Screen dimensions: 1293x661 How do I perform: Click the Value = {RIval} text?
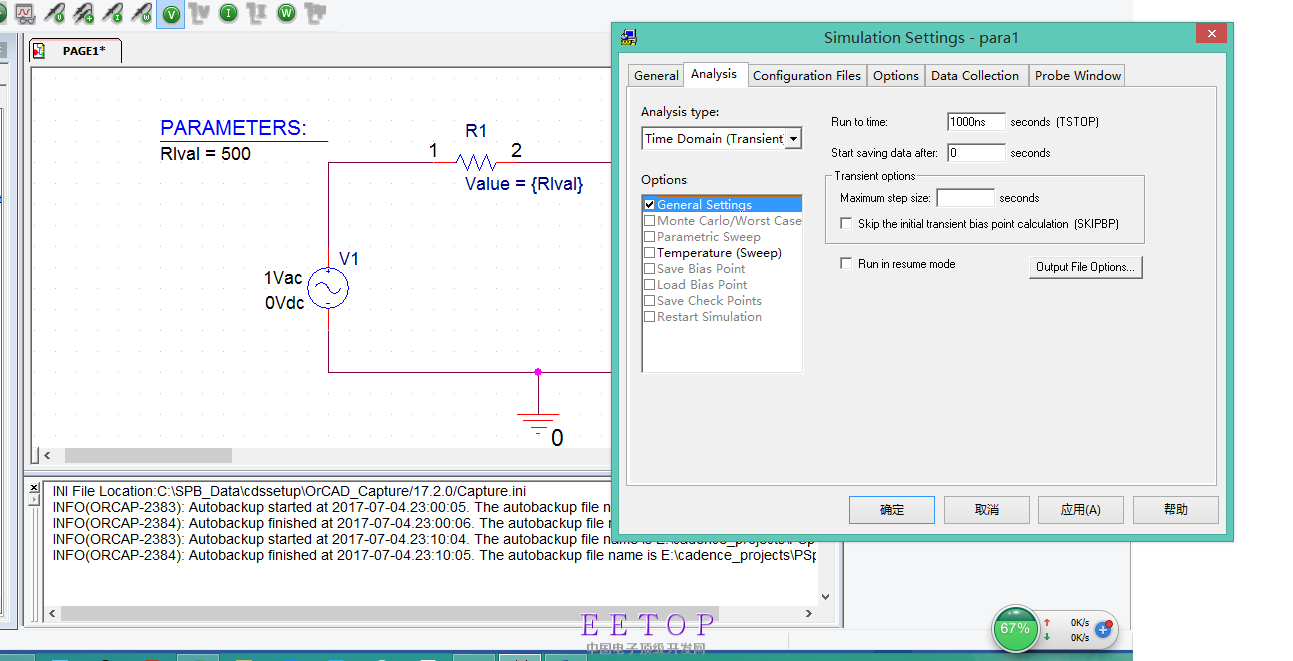524,184
